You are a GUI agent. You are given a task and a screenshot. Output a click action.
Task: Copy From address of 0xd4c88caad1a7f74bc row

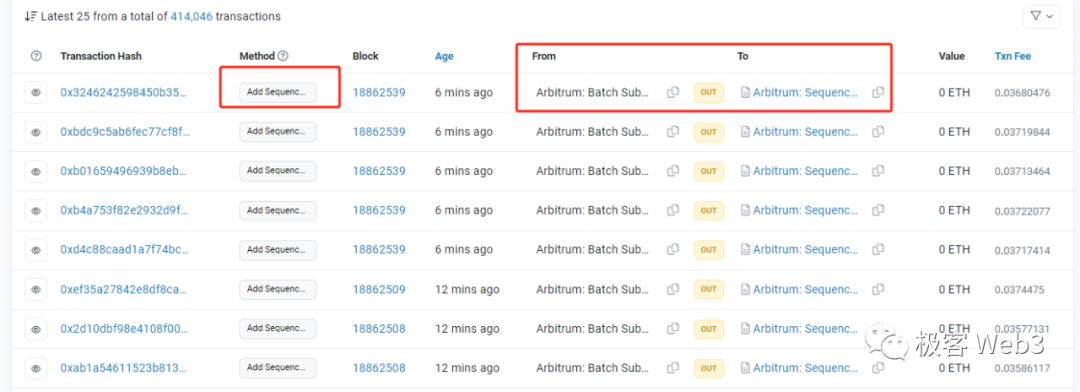click(x=673, y=250)
